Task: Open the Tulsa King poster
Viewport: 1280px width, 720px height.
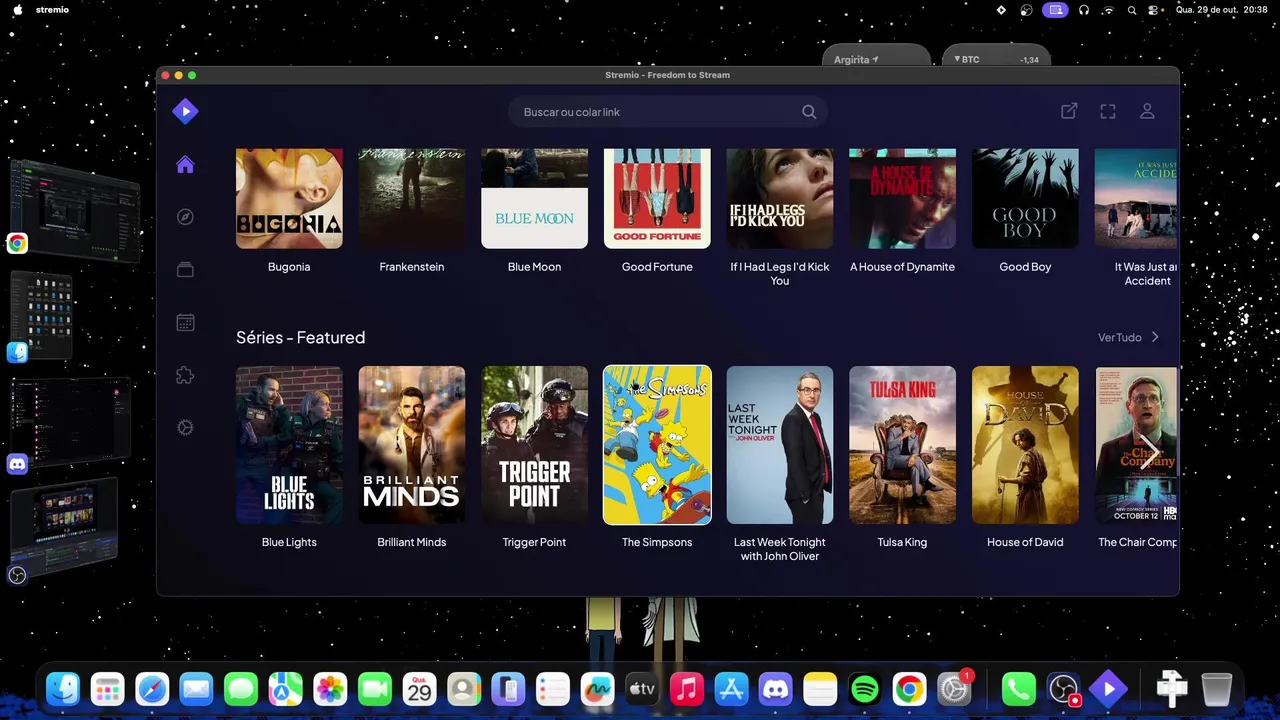Action: pos(903,445)
